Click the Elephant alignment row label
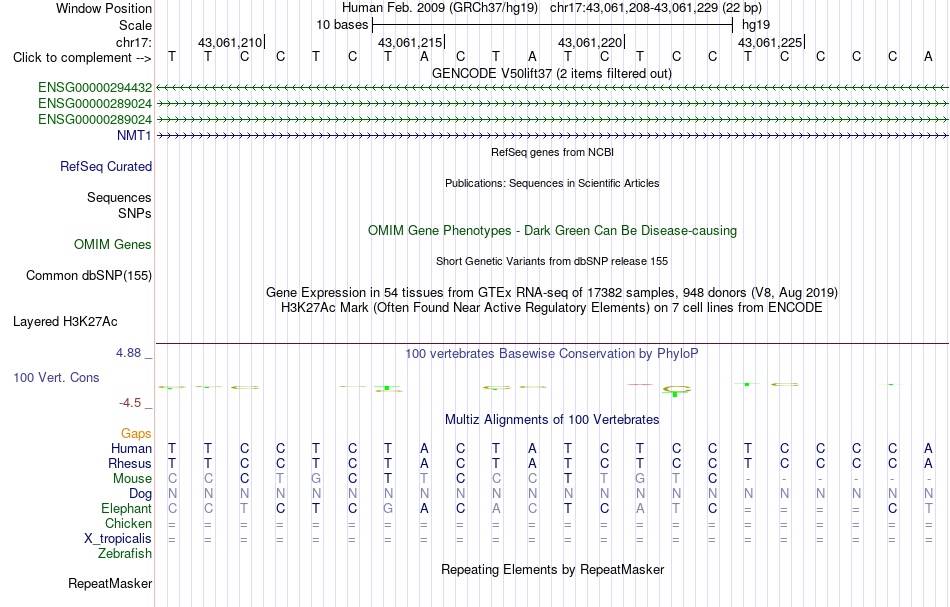The image size is (950, 607). pos(127,508)
